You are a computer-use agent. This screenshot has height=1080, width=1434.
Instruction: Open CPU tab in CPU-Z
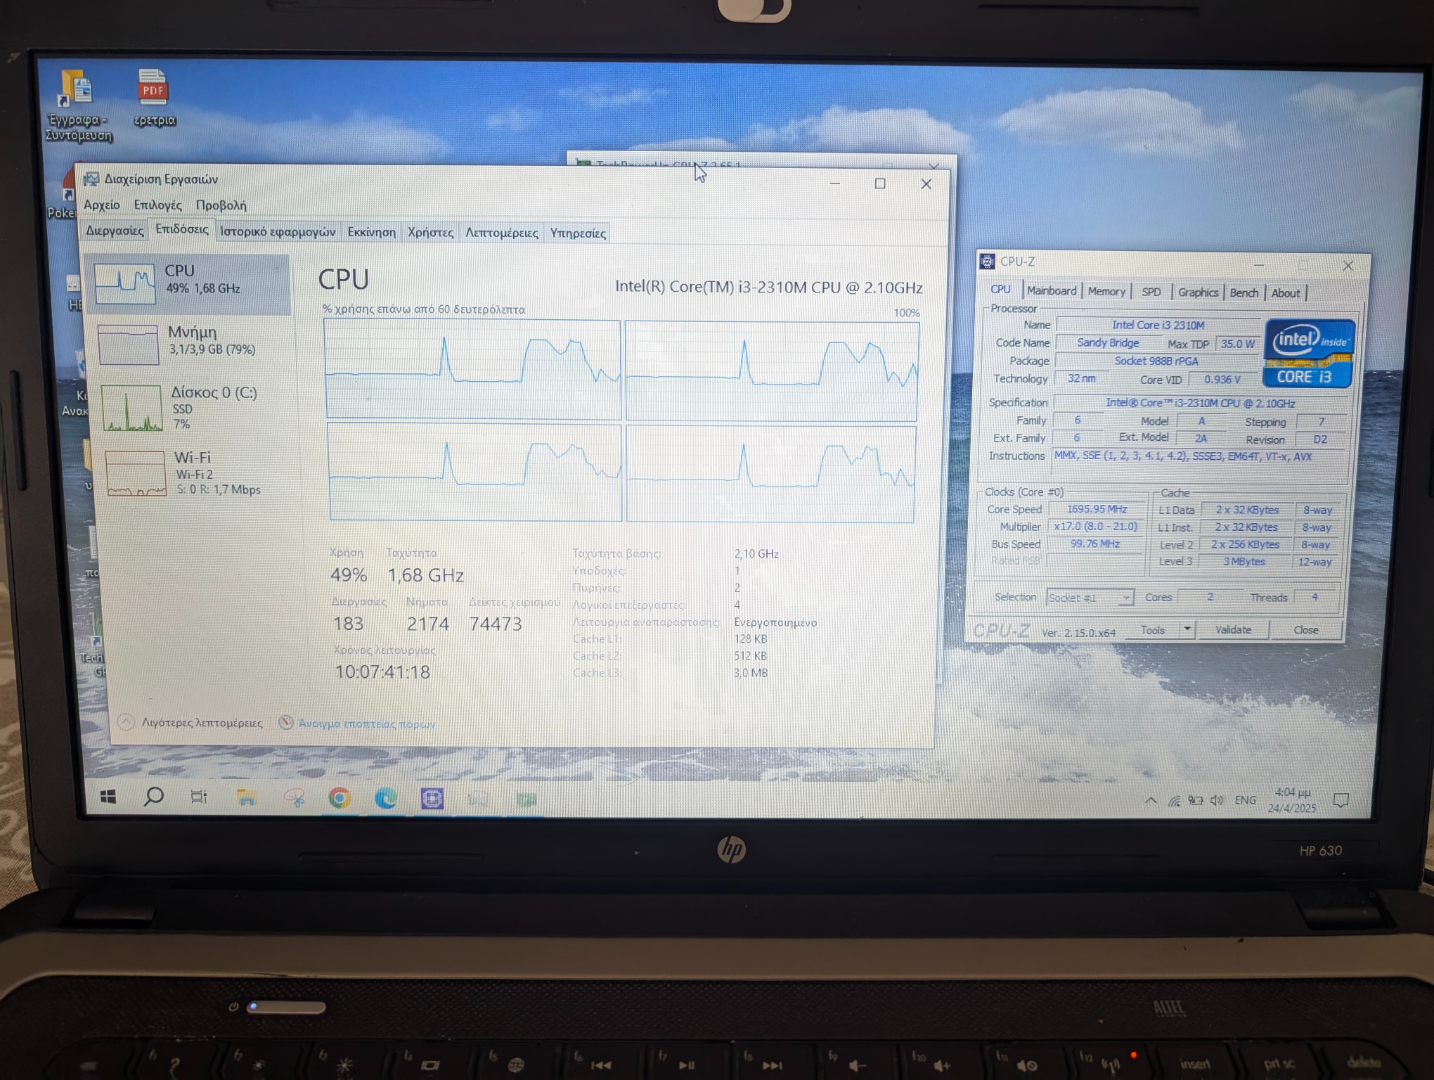(1000, 290)
